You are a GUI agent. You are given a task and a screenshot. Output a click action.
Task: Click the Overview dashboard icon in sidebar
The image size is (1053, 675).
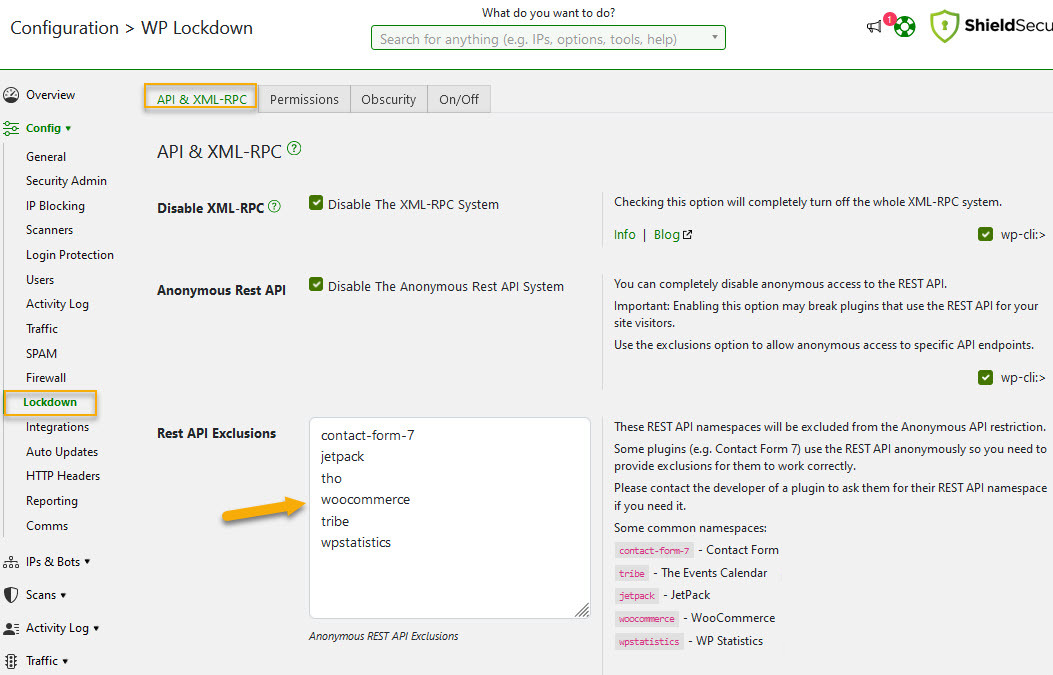tap(11, 95)
